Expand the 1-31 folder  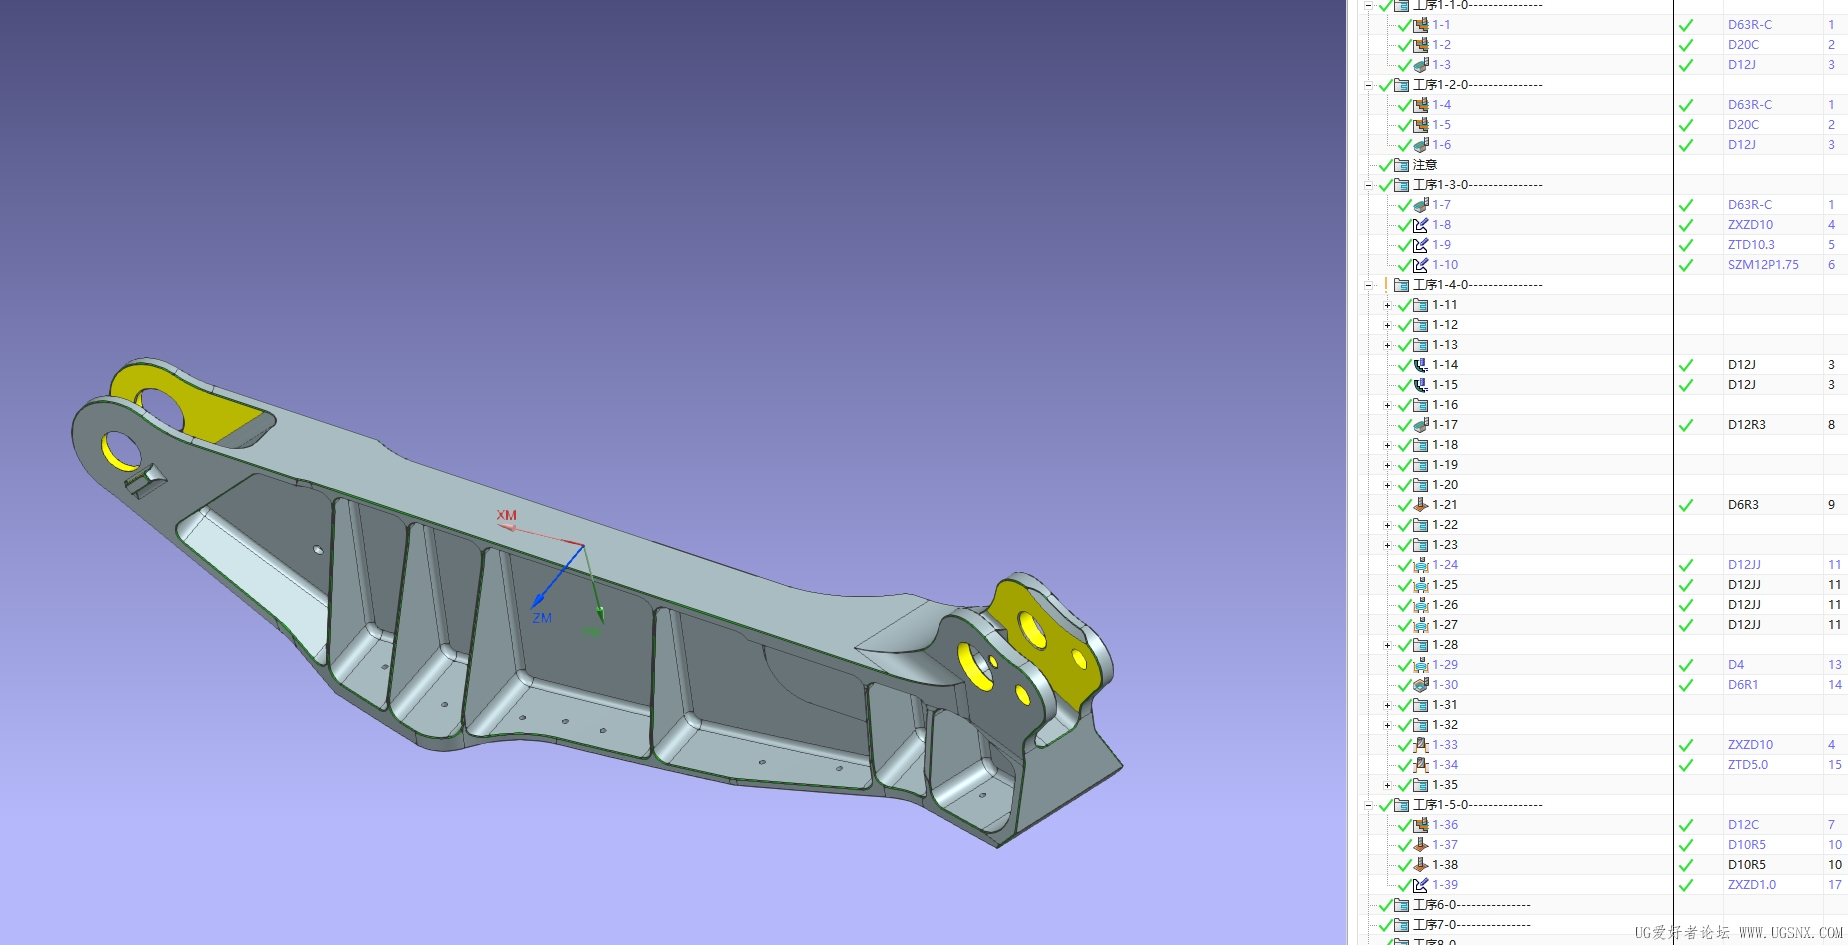point(1387,705)
